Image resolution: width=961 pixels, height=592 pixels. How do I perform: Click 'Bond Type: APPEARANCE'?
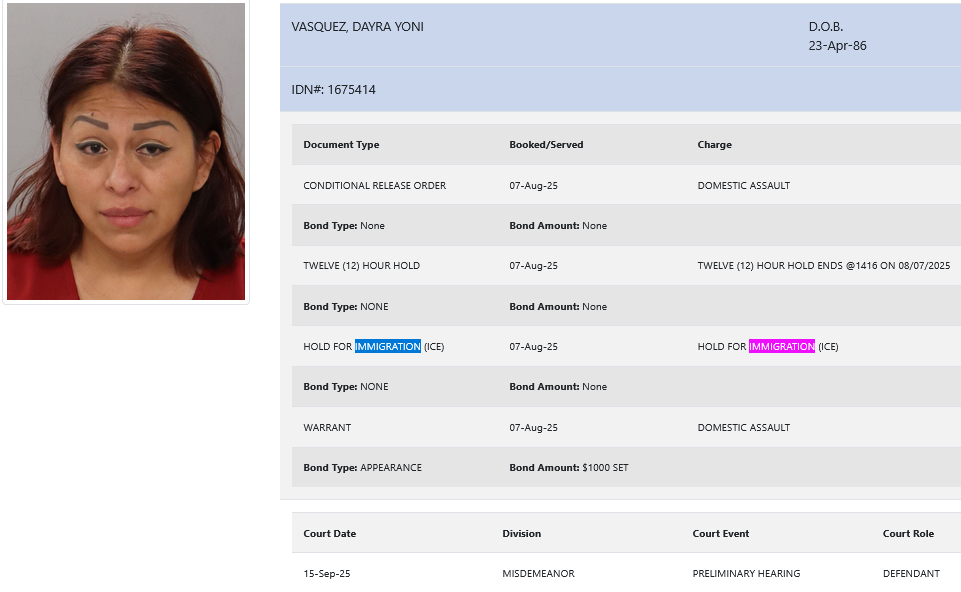pos(362,468)
